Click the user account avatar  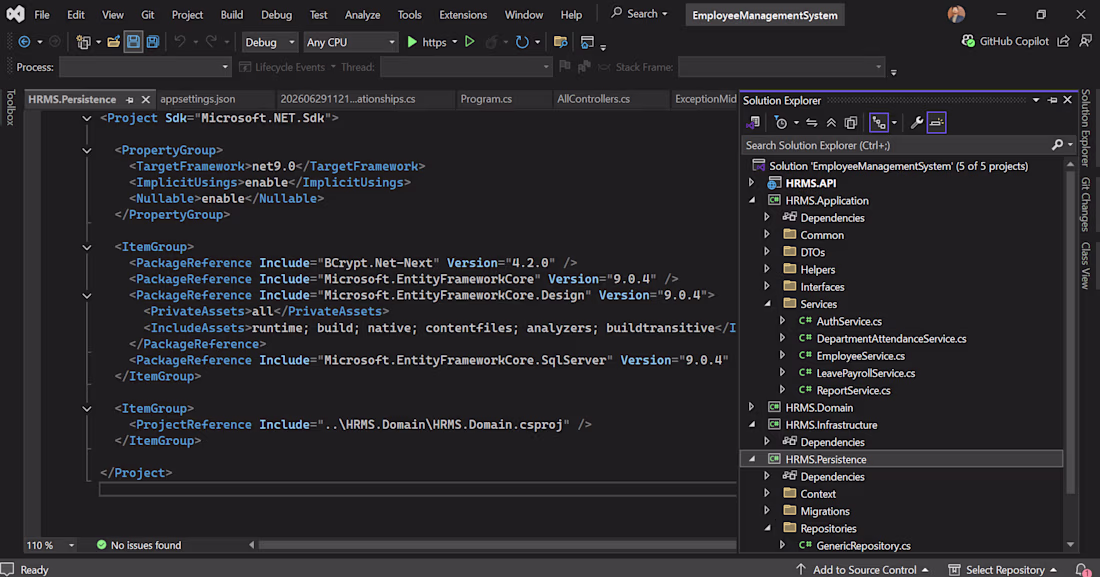(x=956, y=14)
